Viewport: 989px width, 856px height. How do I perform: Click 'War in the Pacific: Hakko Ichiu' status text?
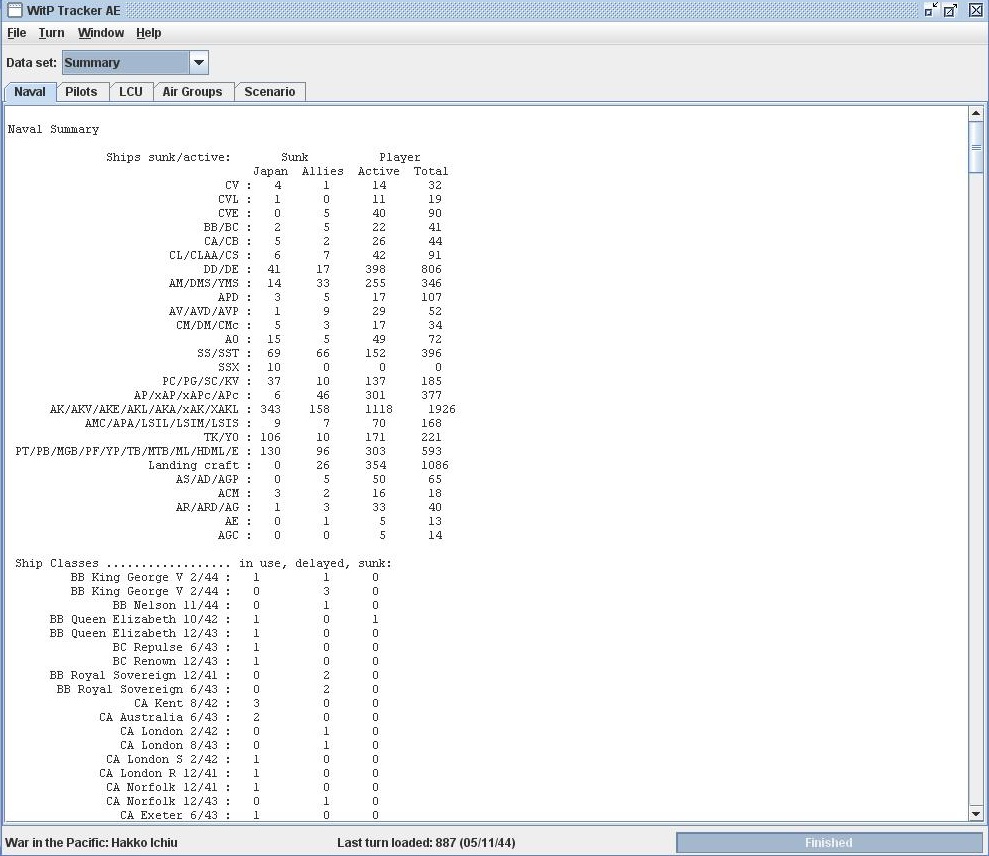pyautogui.click(x=91, y=843)
